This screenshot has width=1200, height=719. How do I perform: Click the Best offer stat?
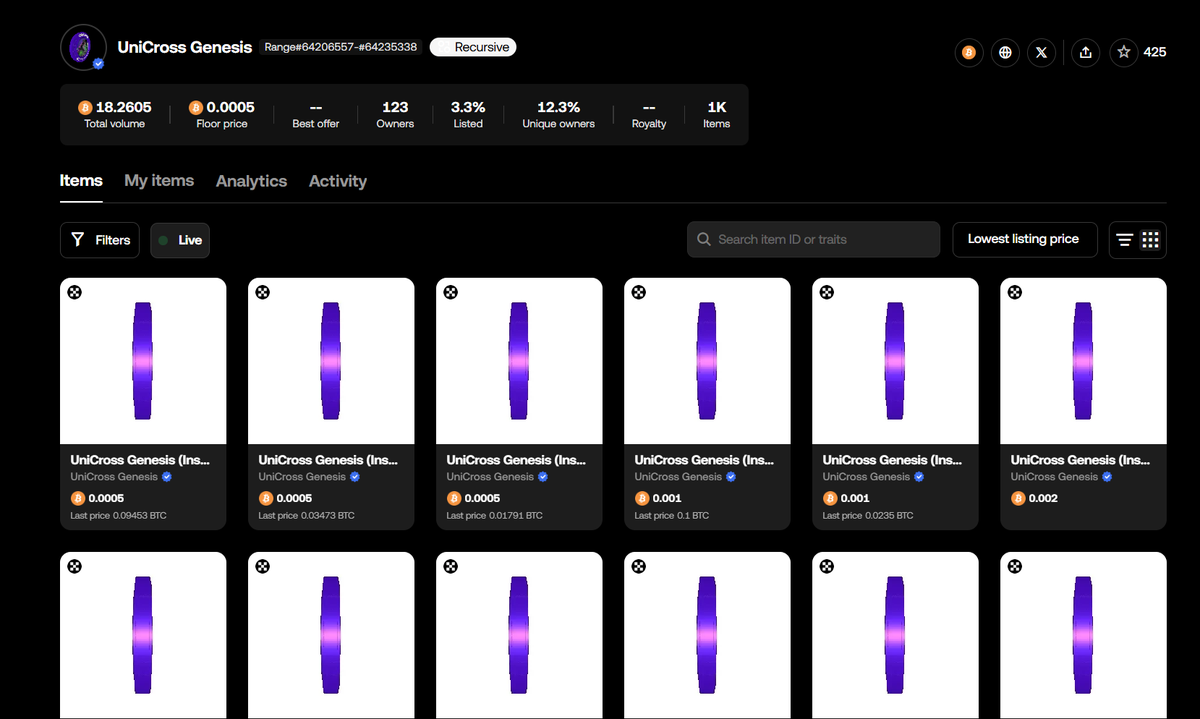pos(315,114)
